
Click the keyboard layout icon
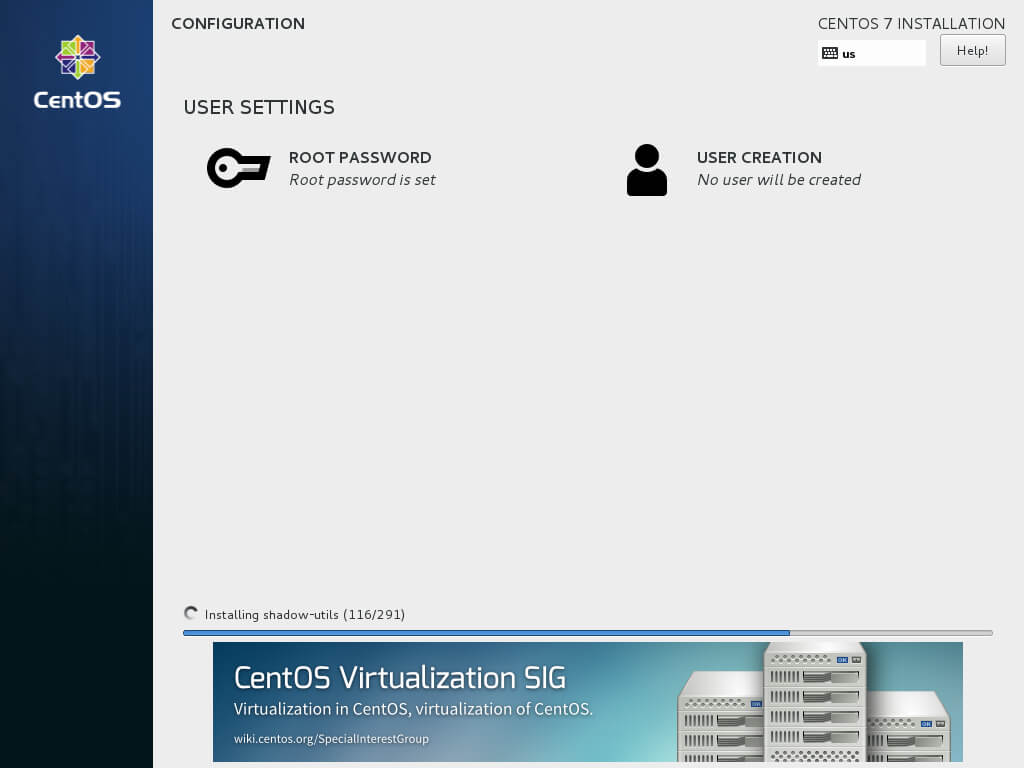[829, 54]
